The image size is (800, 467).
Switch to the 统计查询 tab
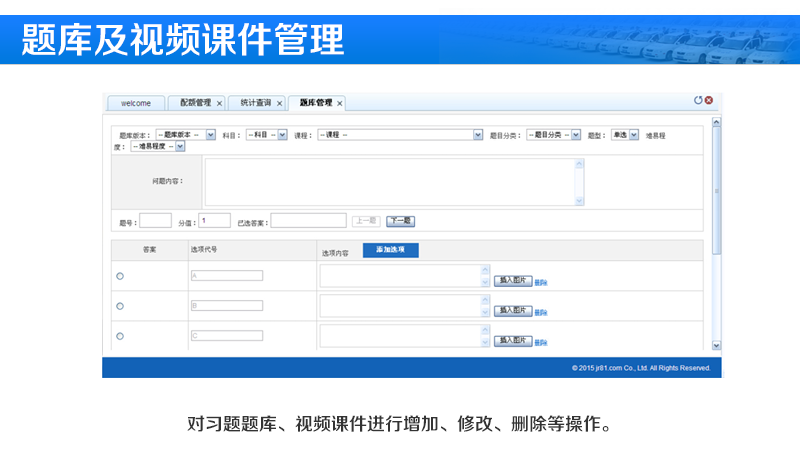[x=255, y=103]
